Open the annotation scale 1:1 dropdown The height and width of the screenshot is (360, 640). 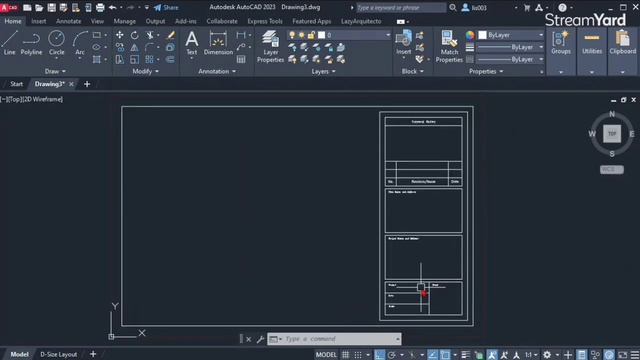pos(531,355)
